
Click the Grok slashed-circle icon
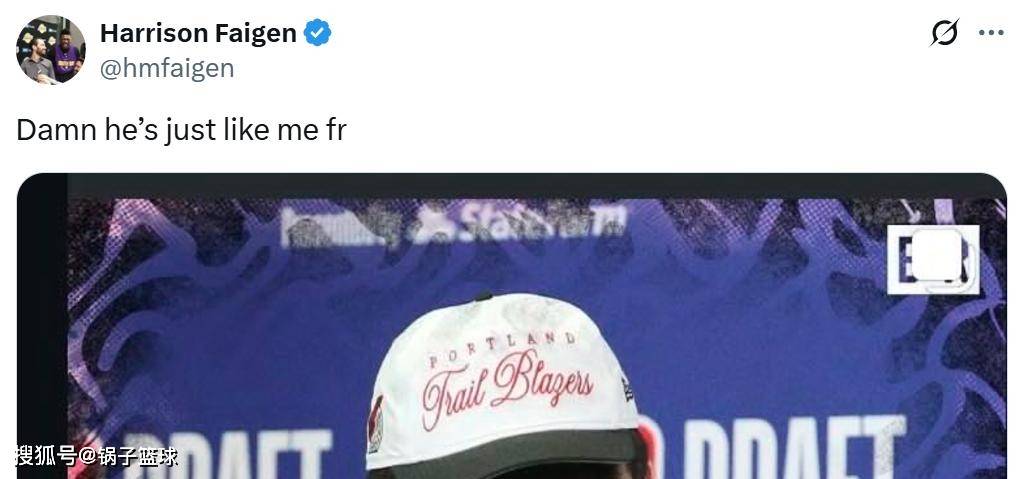944,32
